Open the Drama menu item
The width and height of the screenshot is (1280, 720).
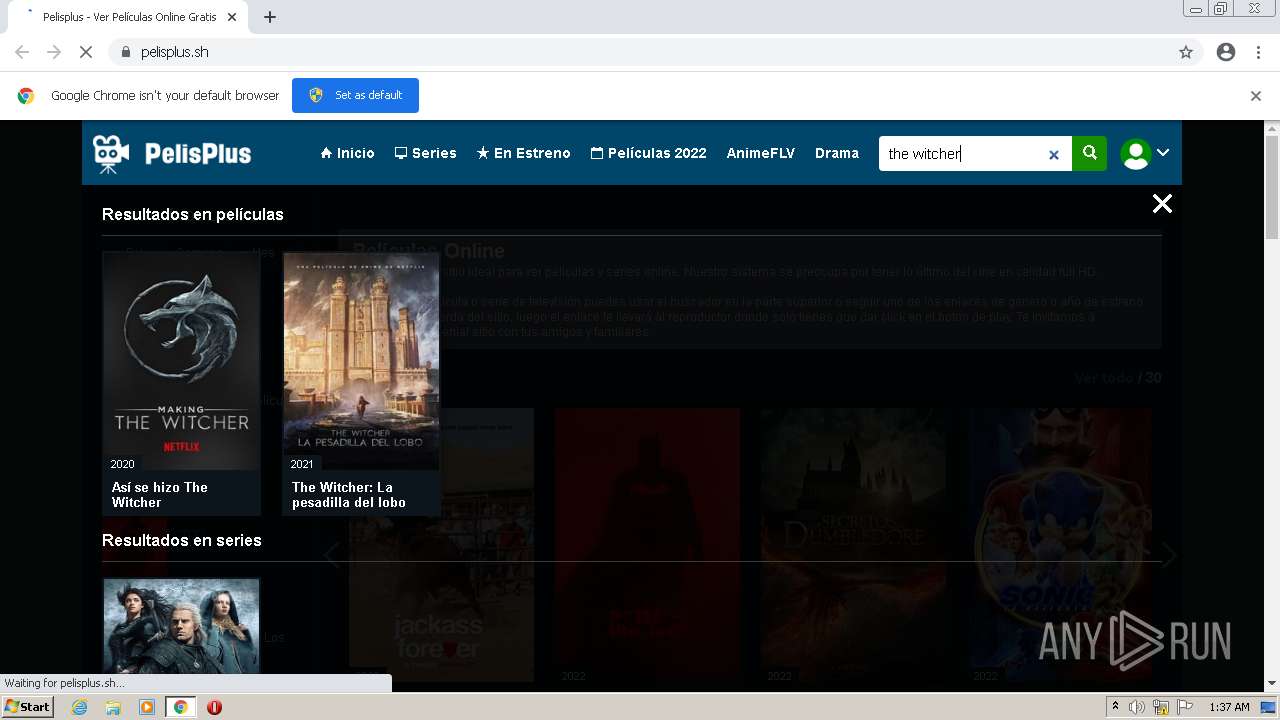pyautogui.click(x=836, y=153)
